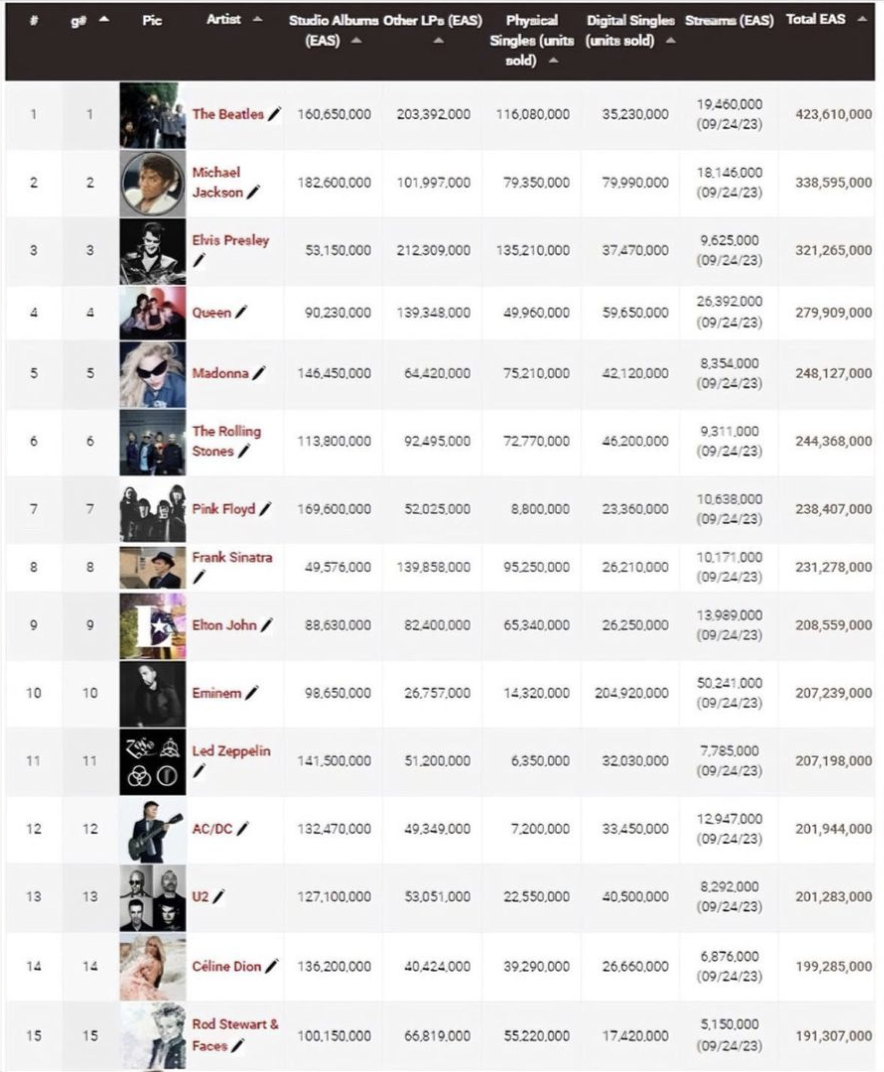Sort table by Artist column arrow
Screen dimensions: 884x1072
point(258,20)
